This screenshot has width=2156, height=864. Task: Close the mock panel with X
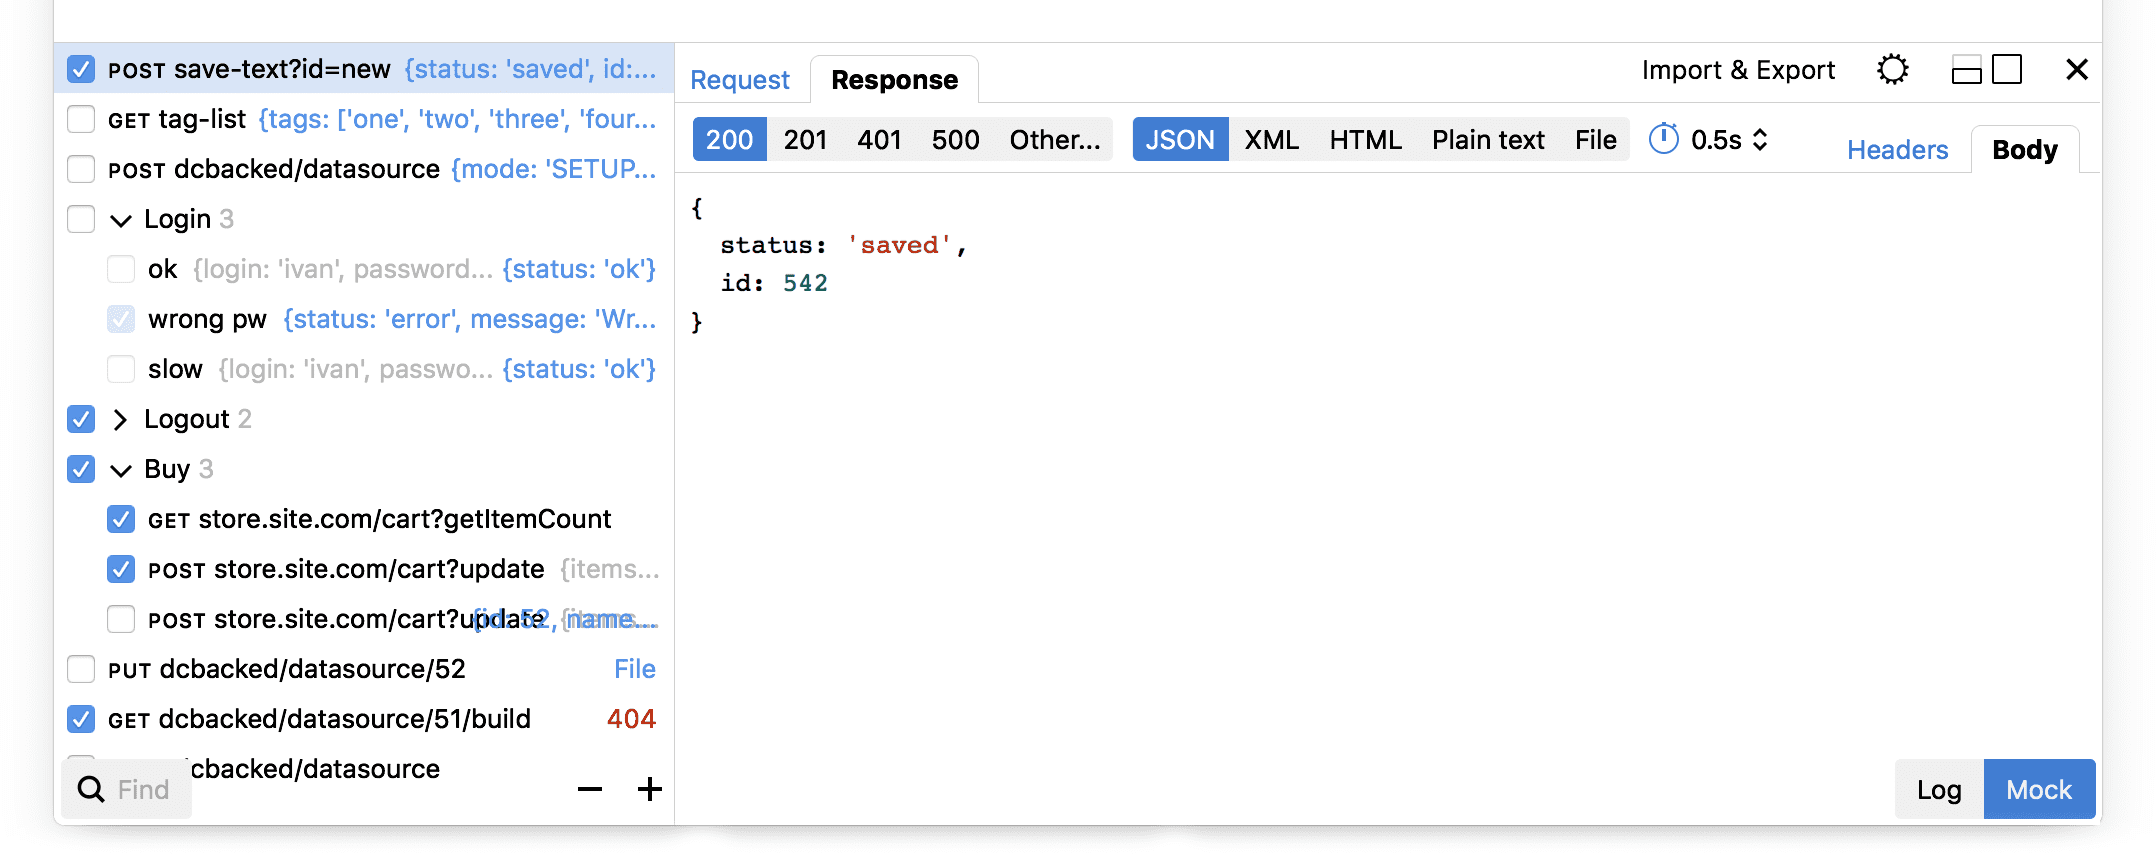[x=2077, y=70]
